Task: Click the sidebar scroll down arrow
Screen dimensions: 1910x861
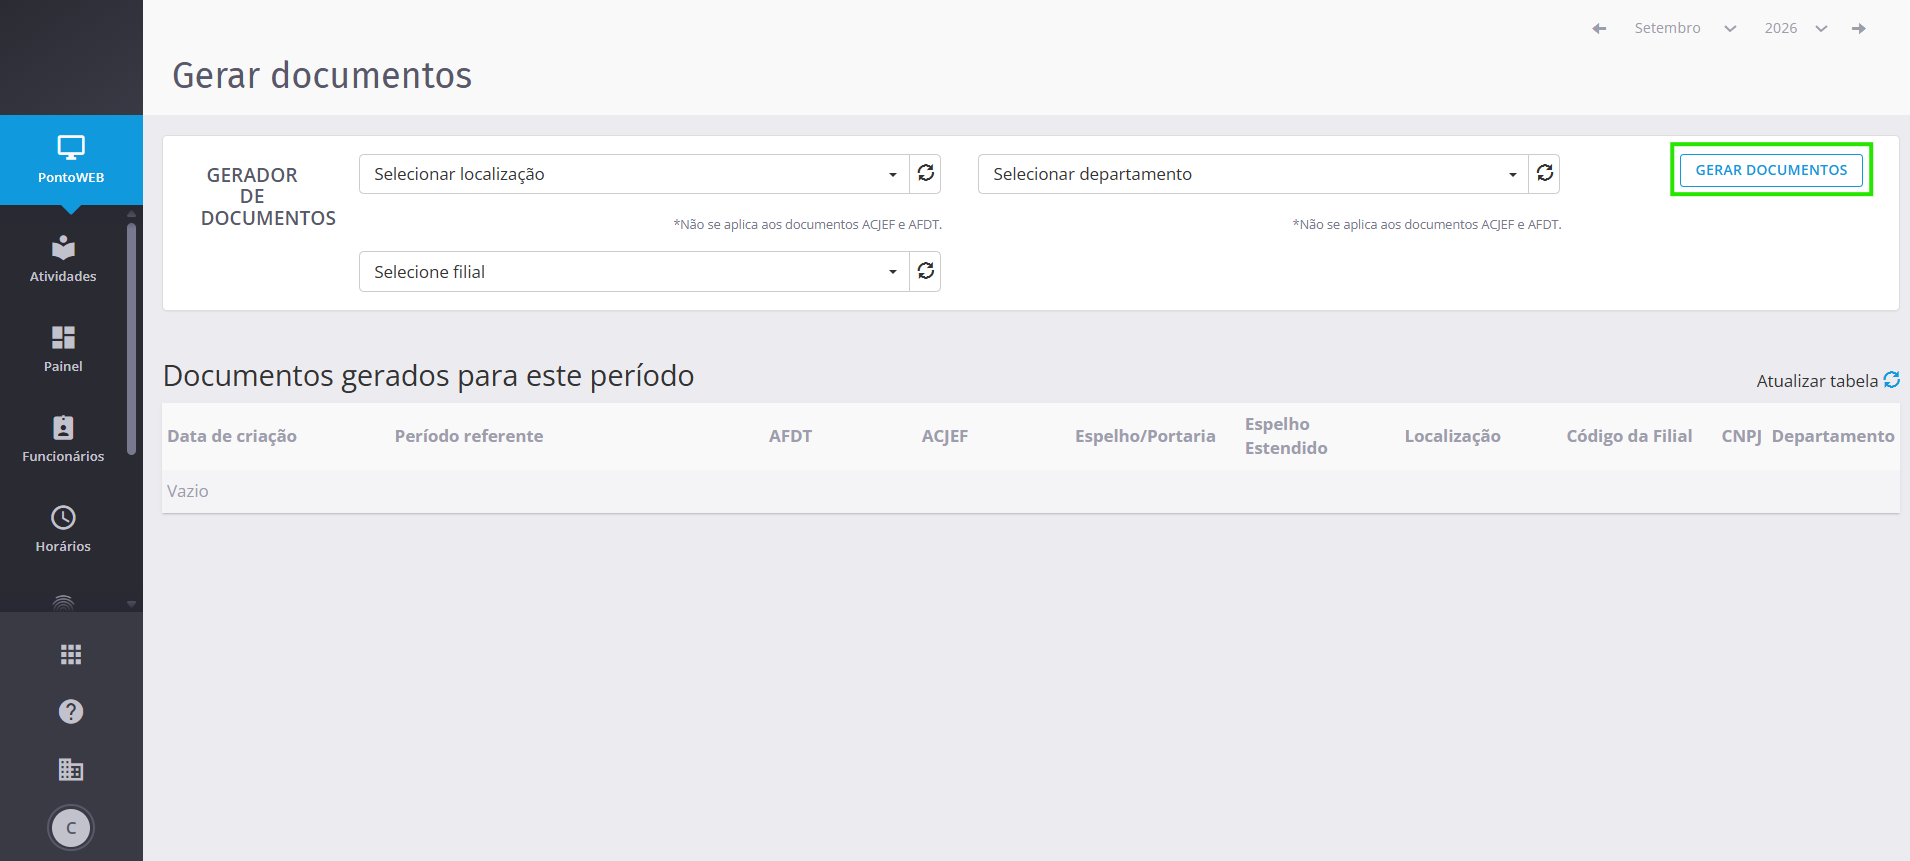Action: [131, 604]
